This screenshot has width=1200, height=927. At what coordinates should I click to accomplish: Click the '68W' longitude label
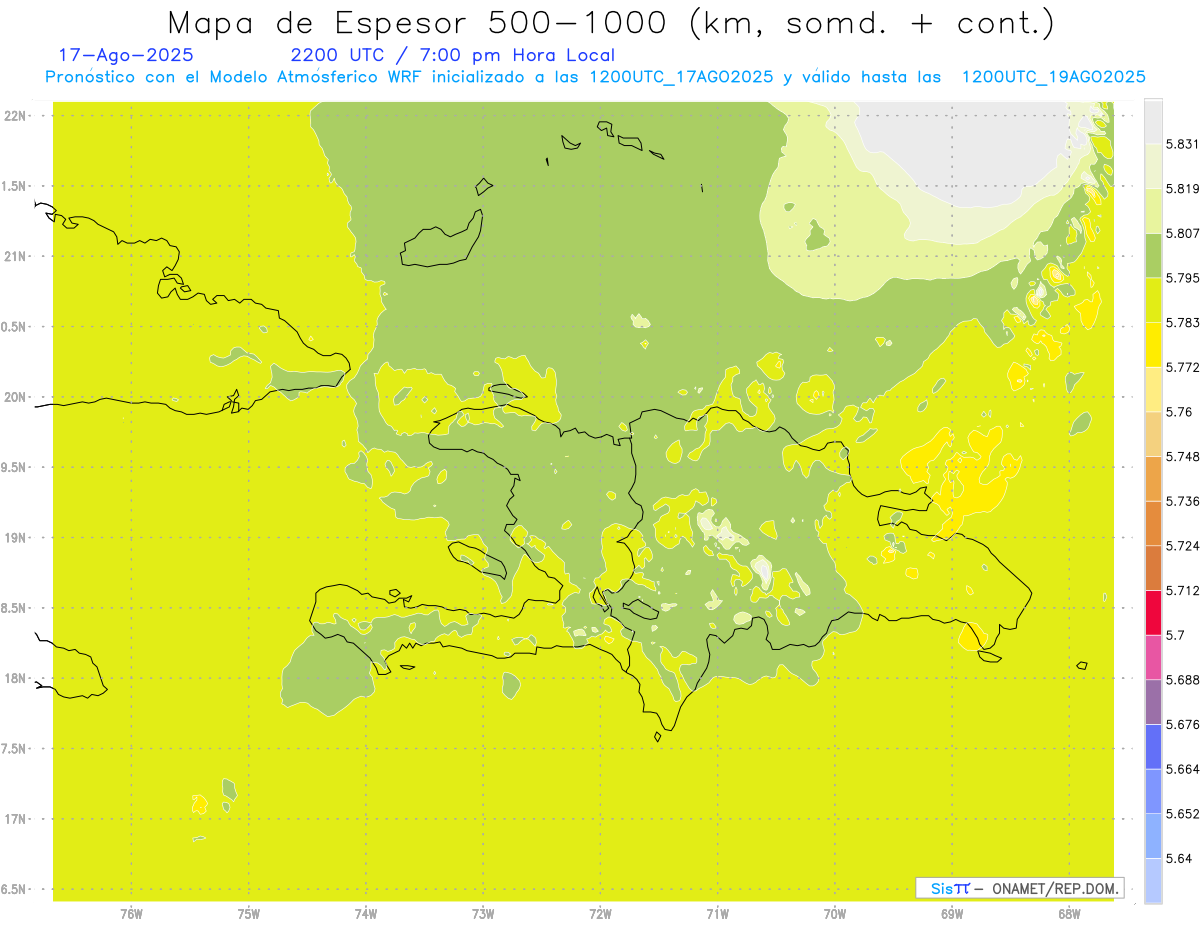point(1069,914)
